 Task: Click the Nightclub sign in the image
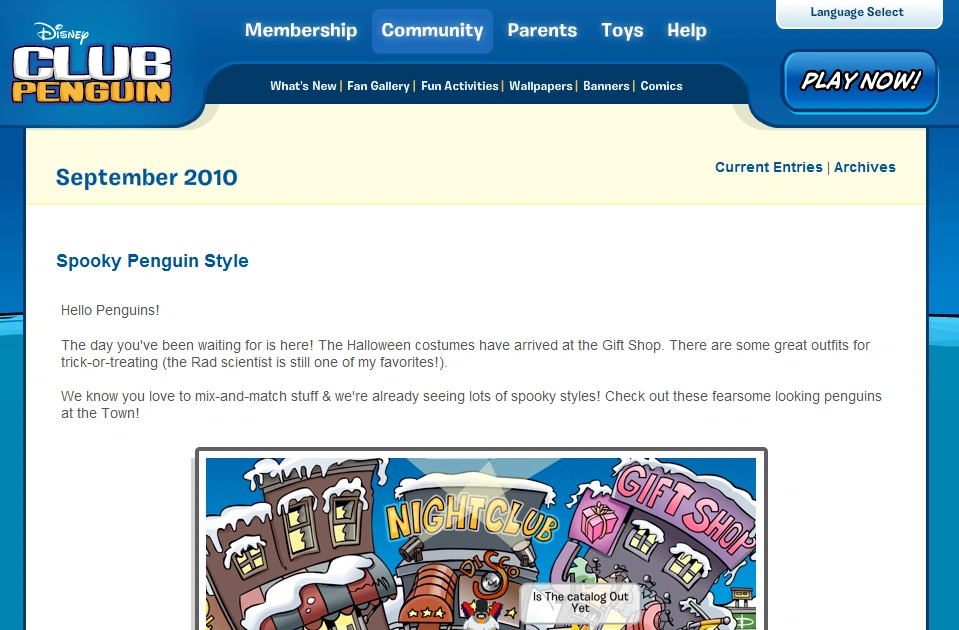click(472, 517)
